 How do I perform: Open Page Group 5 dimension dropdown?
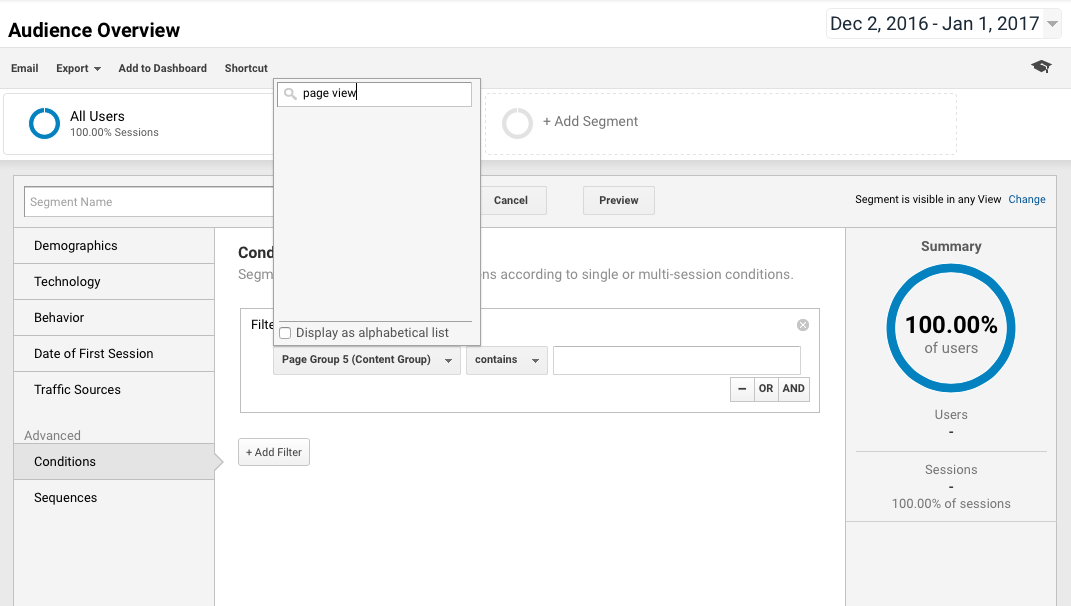click(x=366, y=360)
